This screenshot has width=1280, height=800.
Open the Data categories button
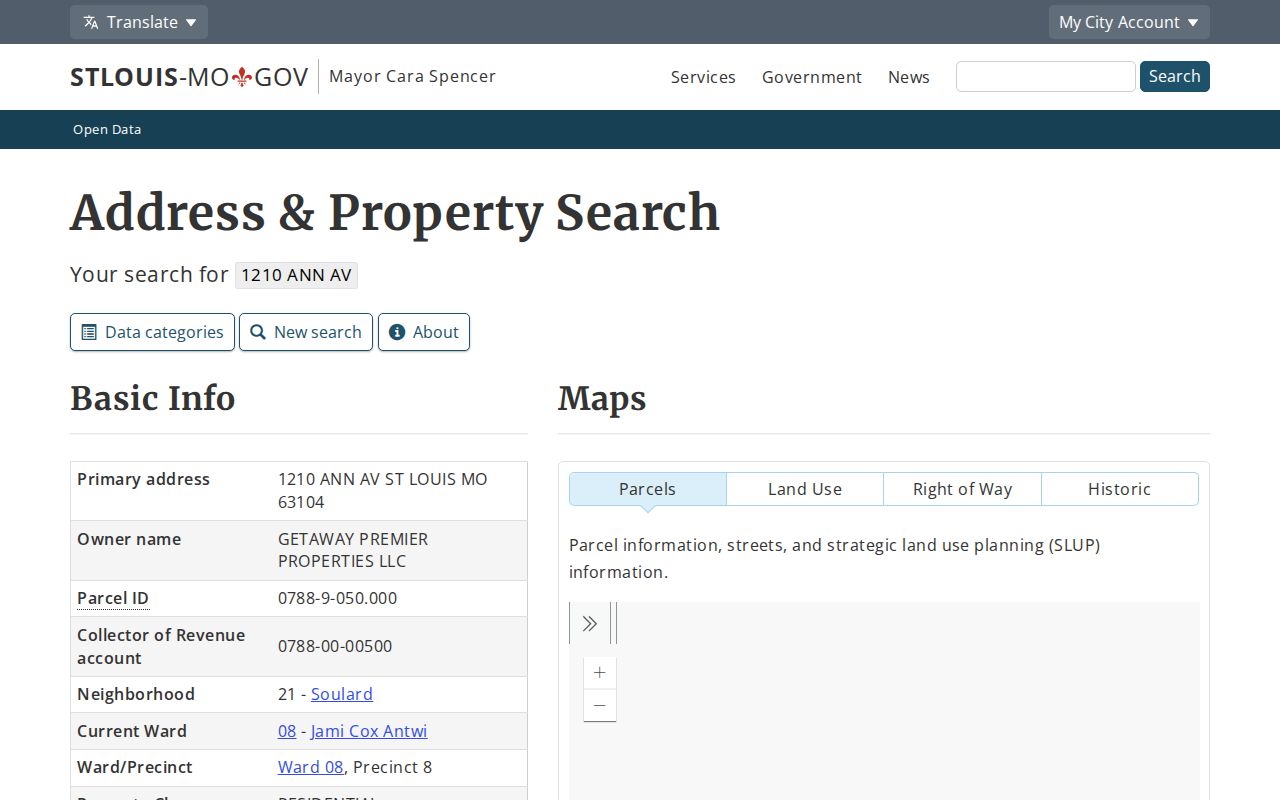tap(152, 332)
